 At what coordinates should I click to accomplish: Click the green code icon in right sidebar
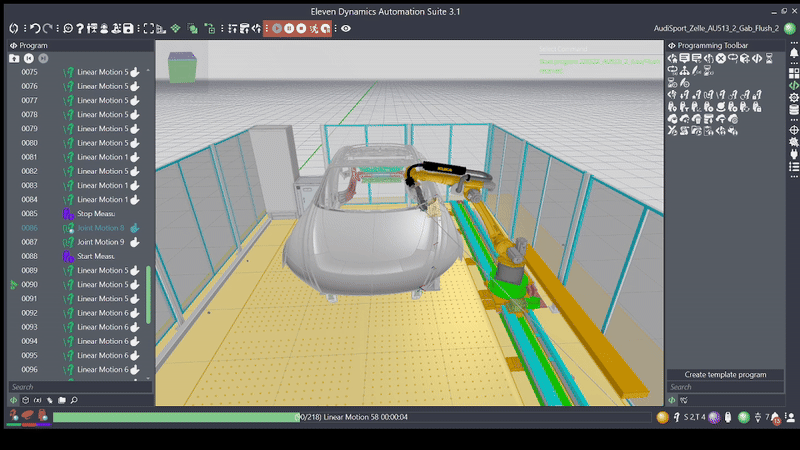794,85
